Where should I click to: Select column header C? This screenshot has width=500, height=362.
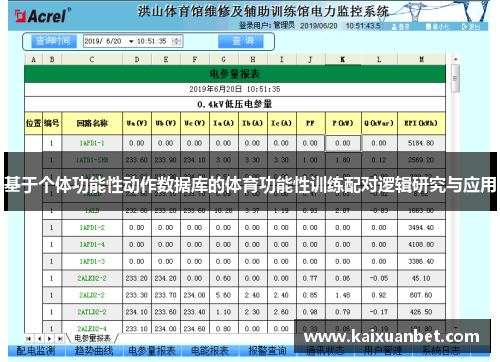[x=92, y=60]
